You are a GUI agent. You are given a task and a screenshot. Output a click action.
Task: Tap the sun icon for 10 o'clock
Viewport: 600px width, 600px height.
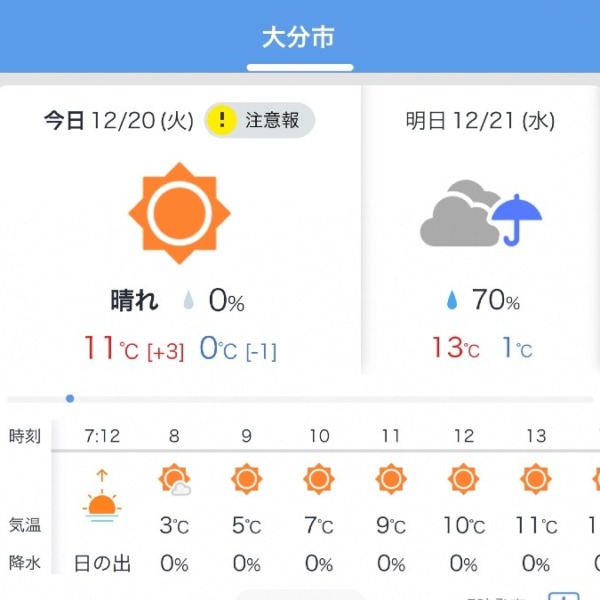[x=319, y=479]
